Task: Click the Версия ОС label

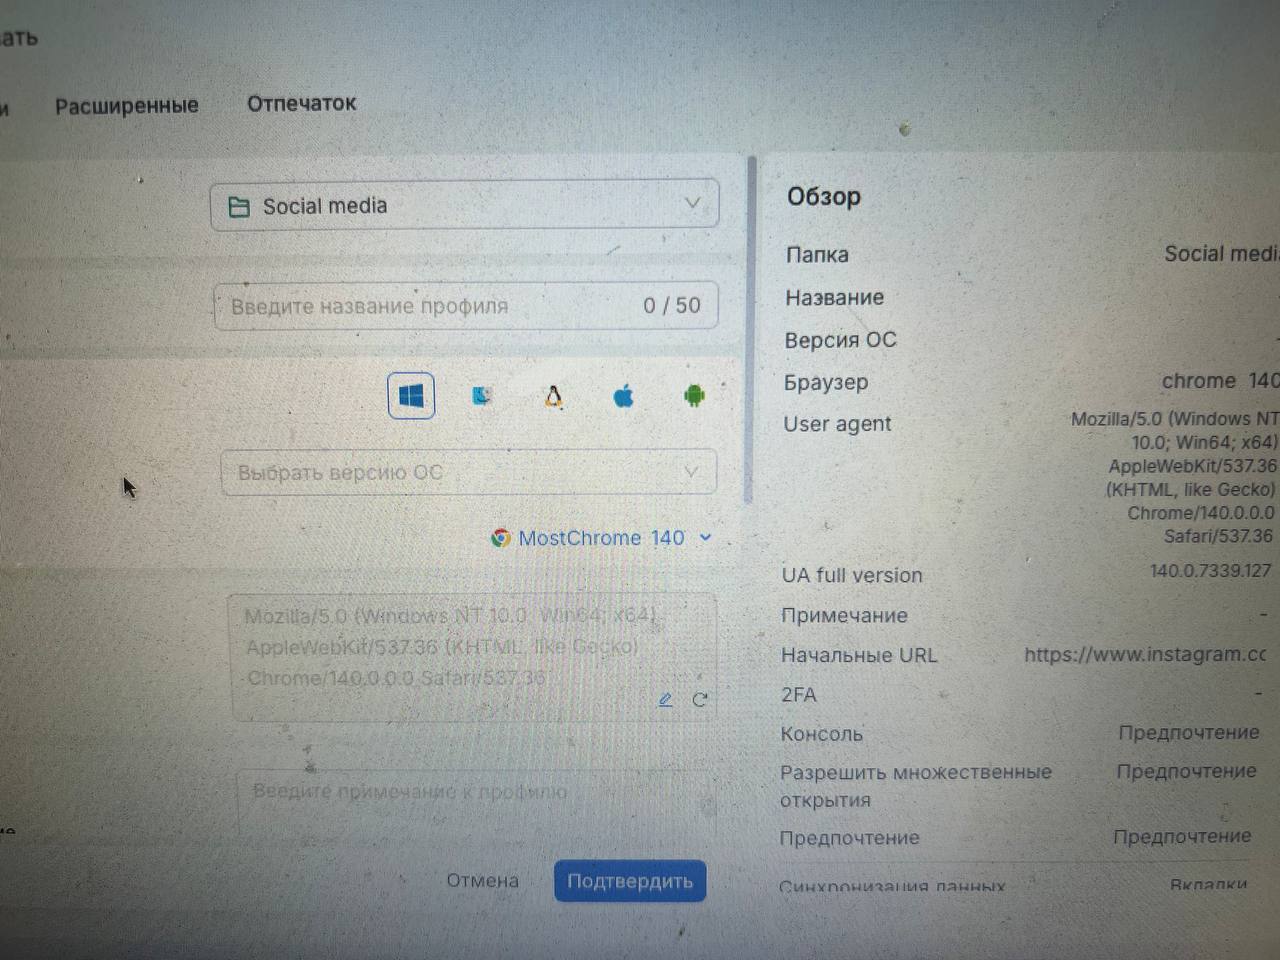Action: 840,340
